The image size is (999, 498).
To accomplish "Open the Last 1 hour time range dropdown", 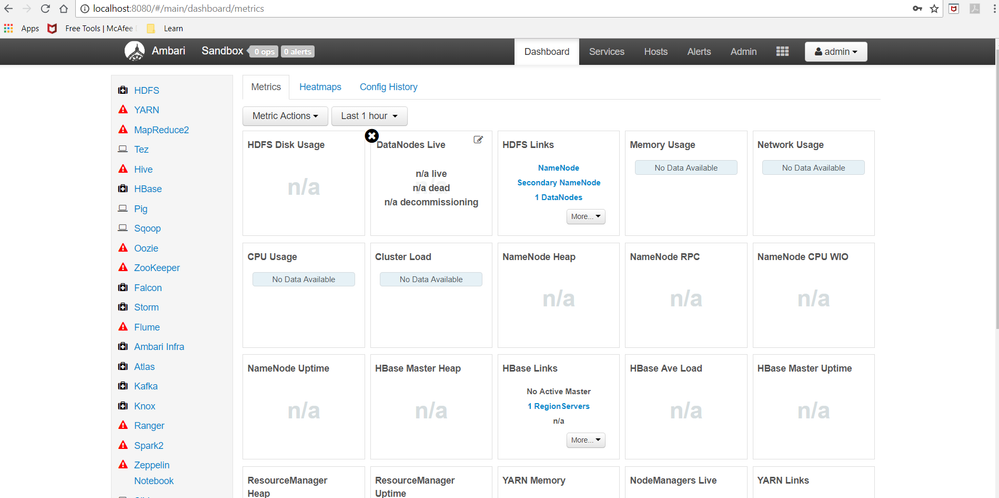I will pos(370,116).
